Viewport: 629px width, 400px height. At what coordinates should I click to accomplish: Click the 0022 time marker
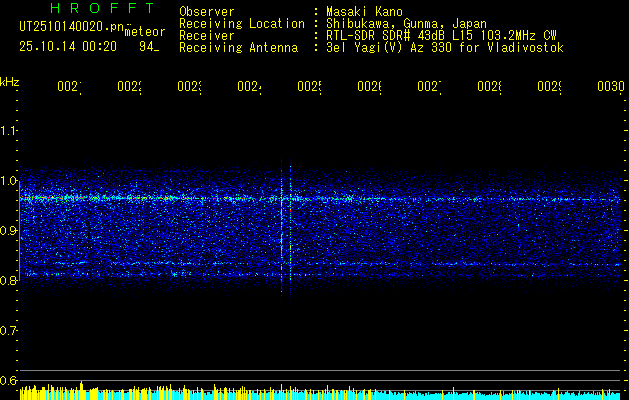(130, 86)
